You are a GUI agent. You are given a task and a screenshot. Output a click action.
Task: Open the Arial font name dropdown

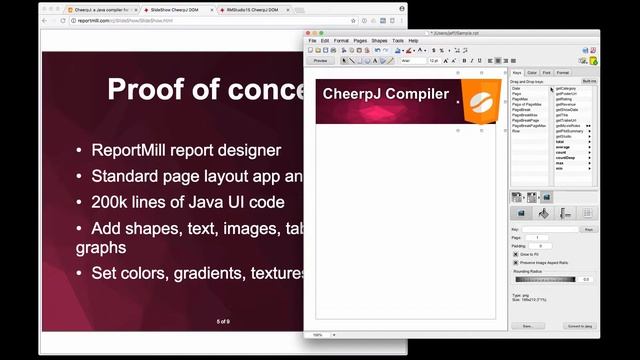pyautogui.click(x=413, y=61)
